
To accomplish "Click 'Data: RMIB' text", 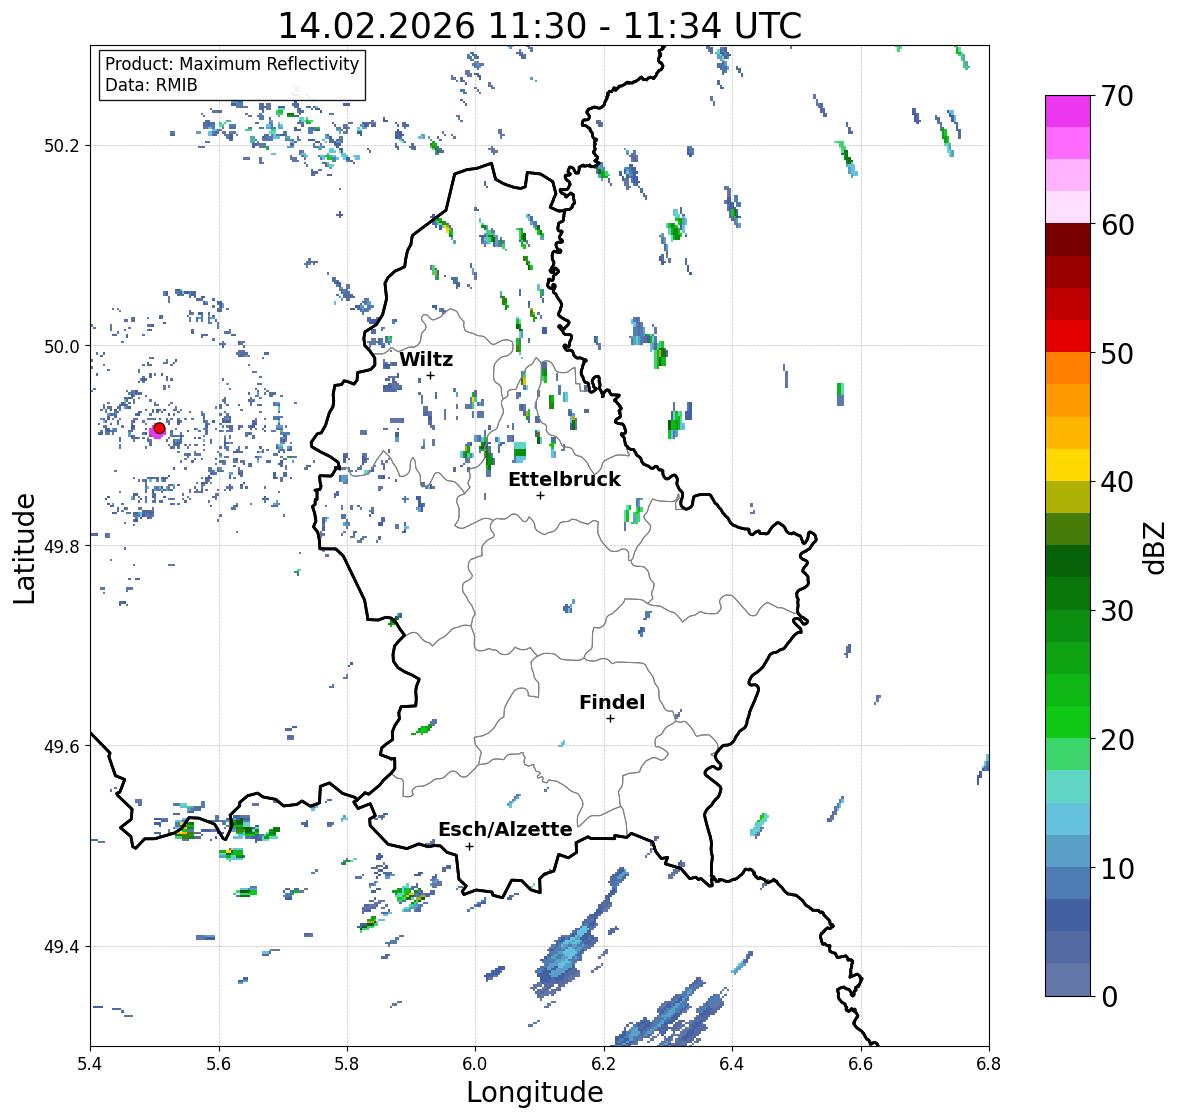I will click(x=151, y=85).
